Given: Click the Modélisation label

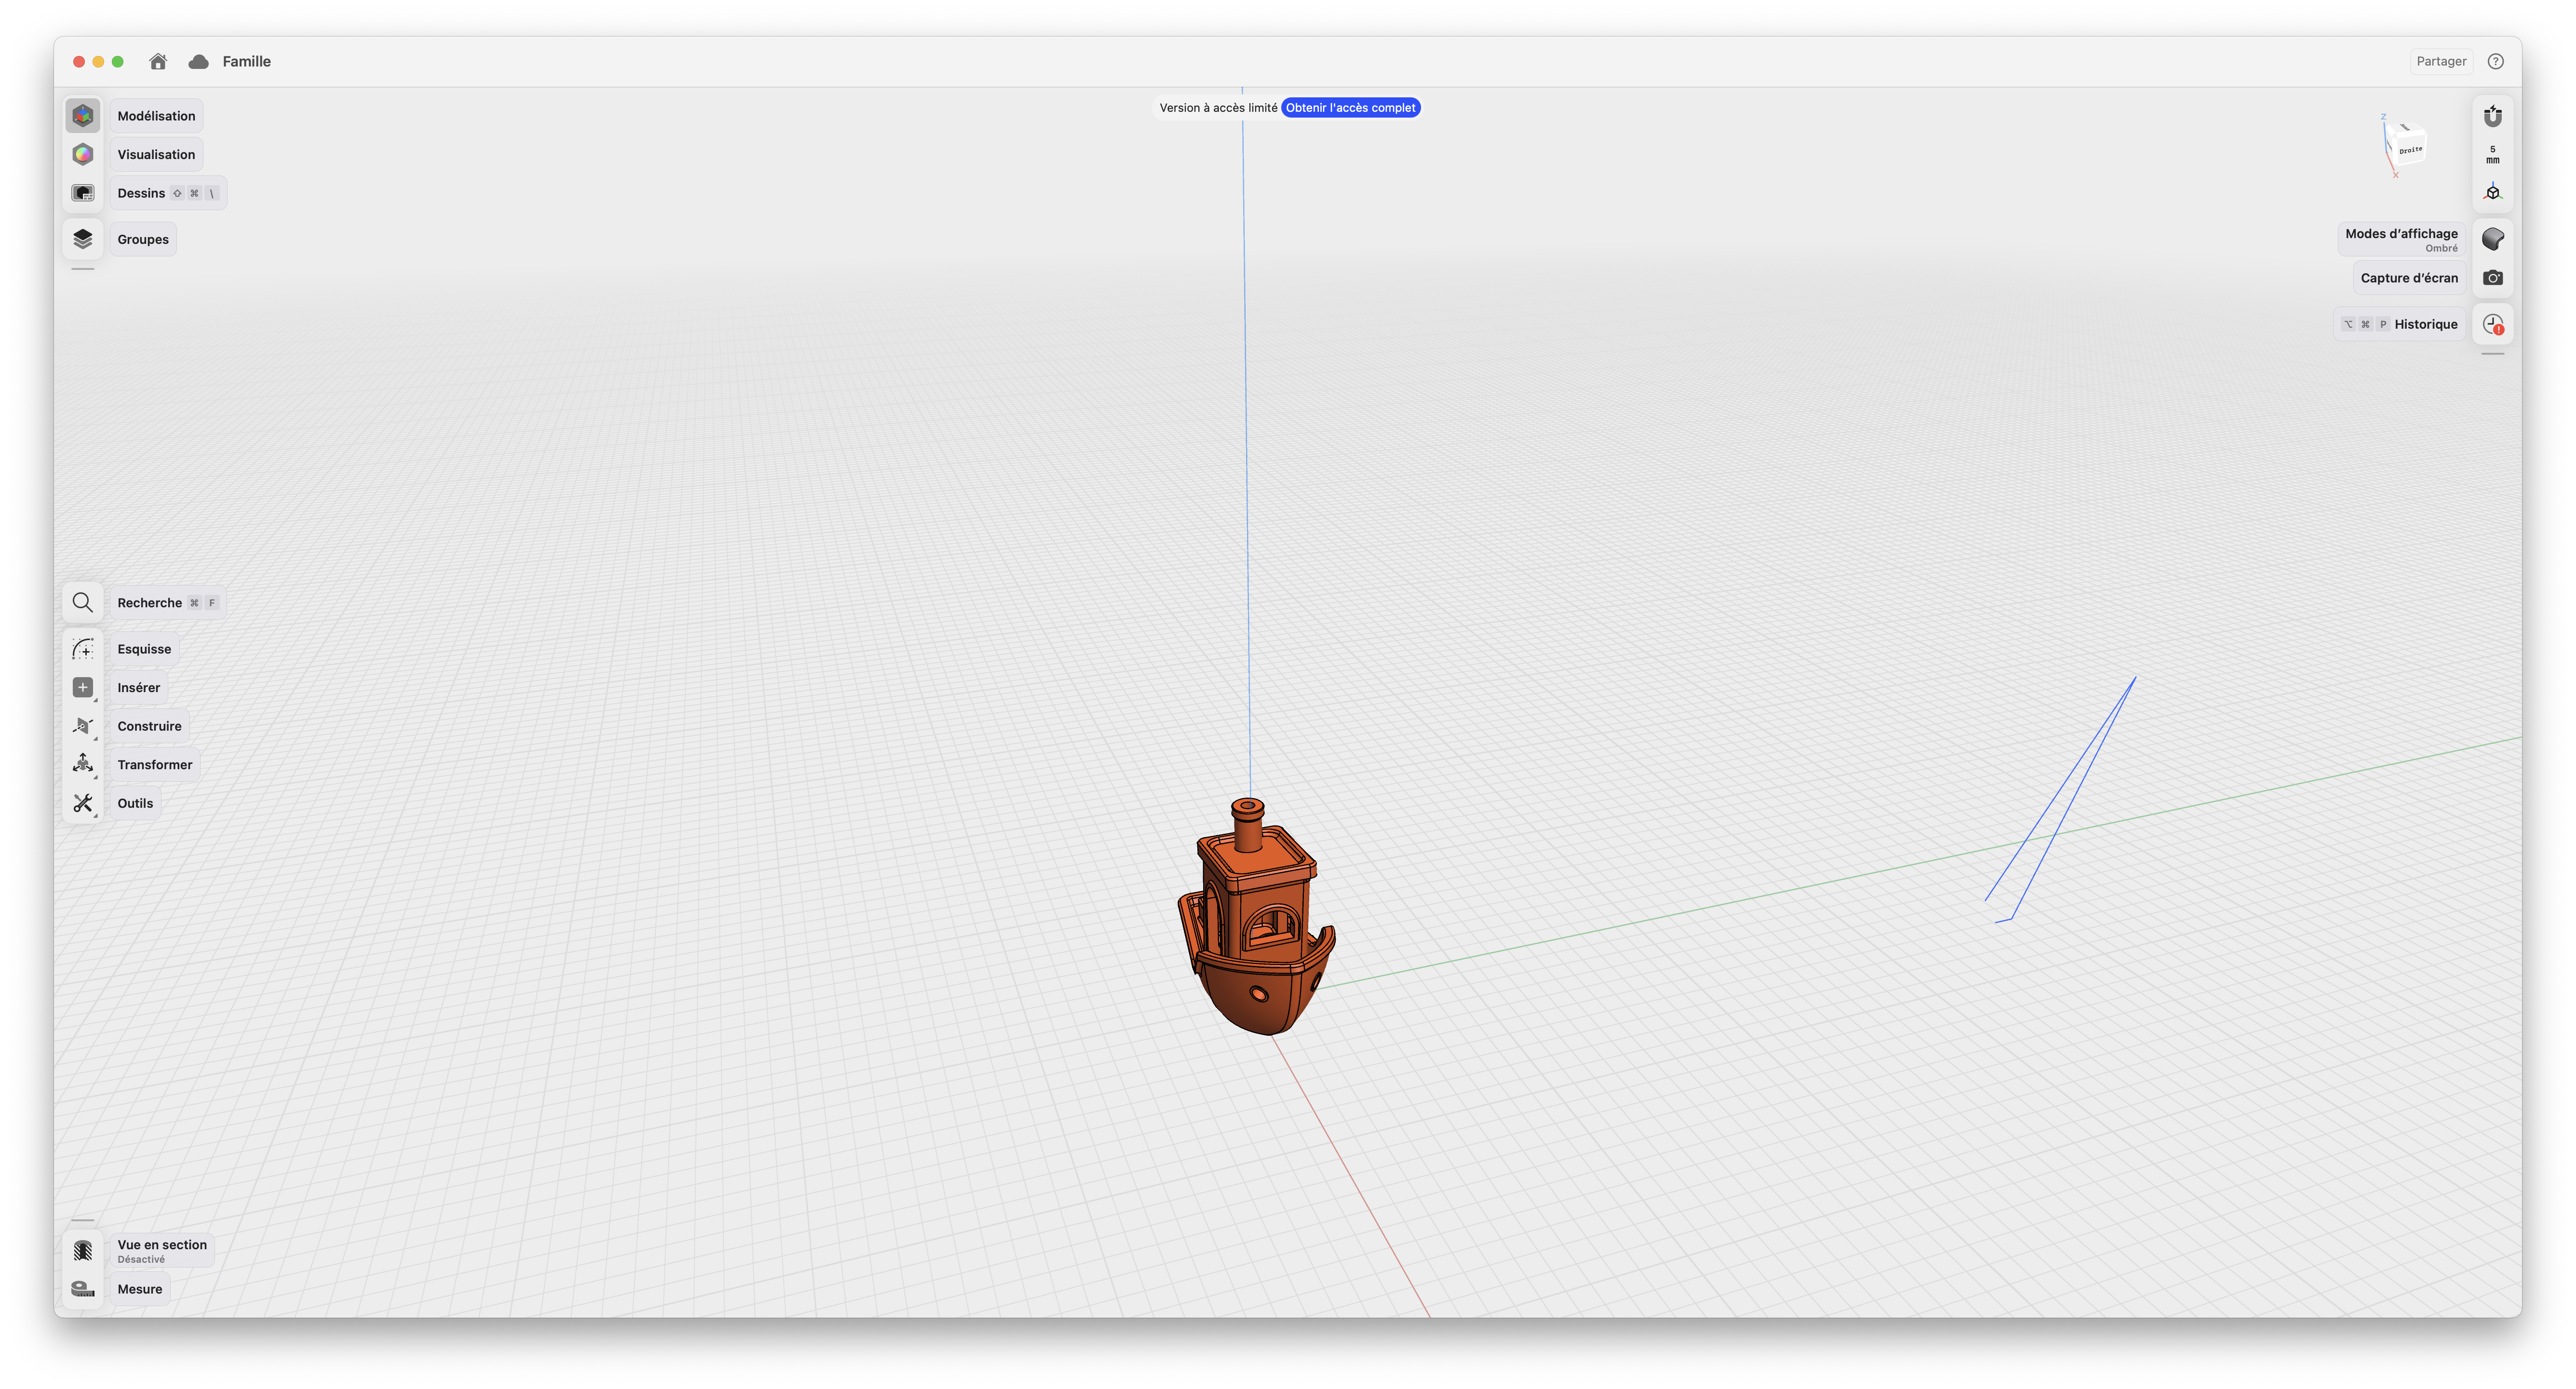Looking at the screenshot, I should [x=156, y=116].
